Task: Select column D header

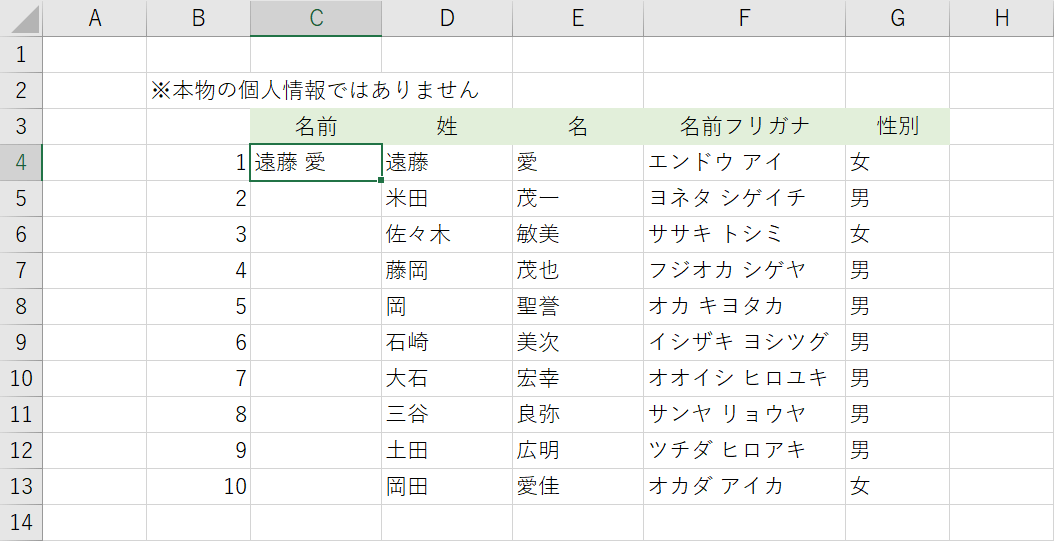Action: coord(447,18)
